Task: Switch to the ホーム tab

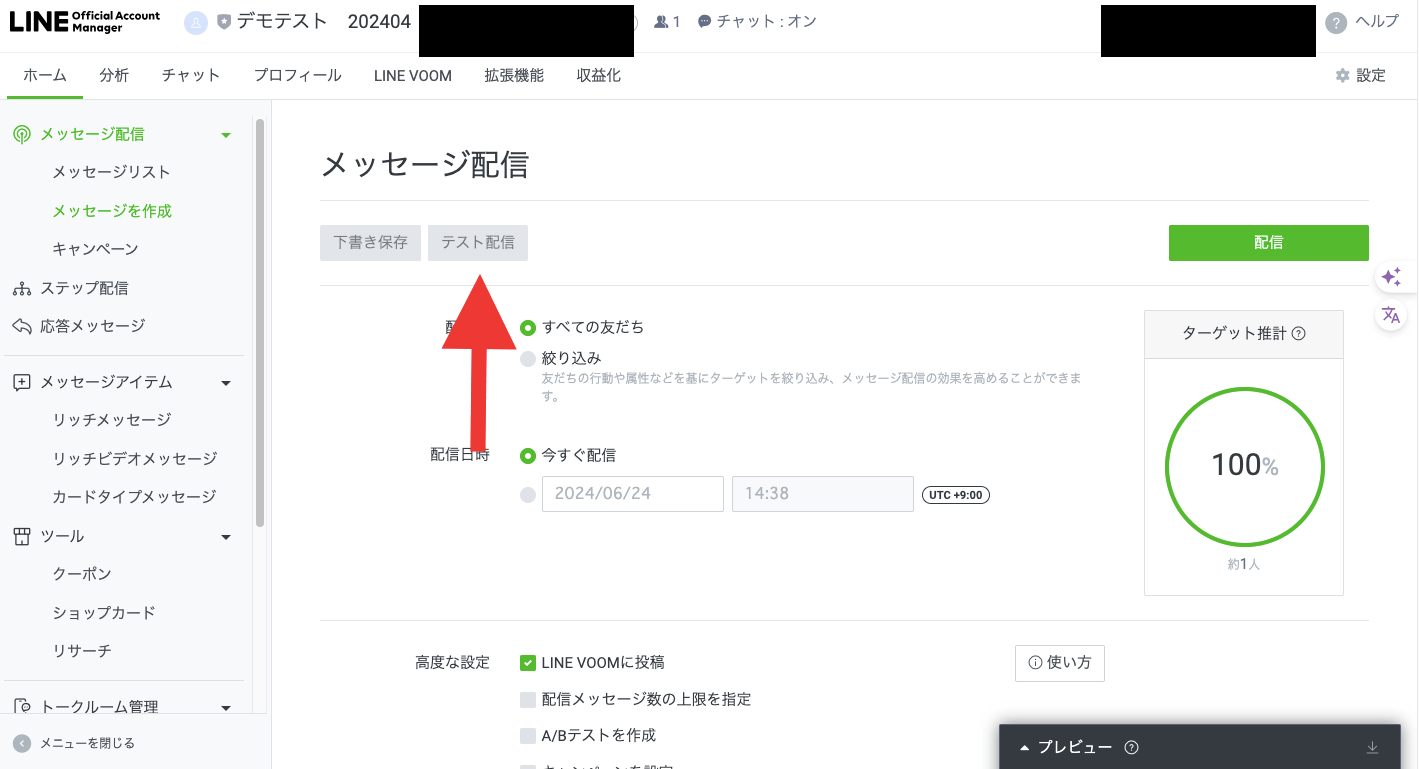Action: [45, 76]
